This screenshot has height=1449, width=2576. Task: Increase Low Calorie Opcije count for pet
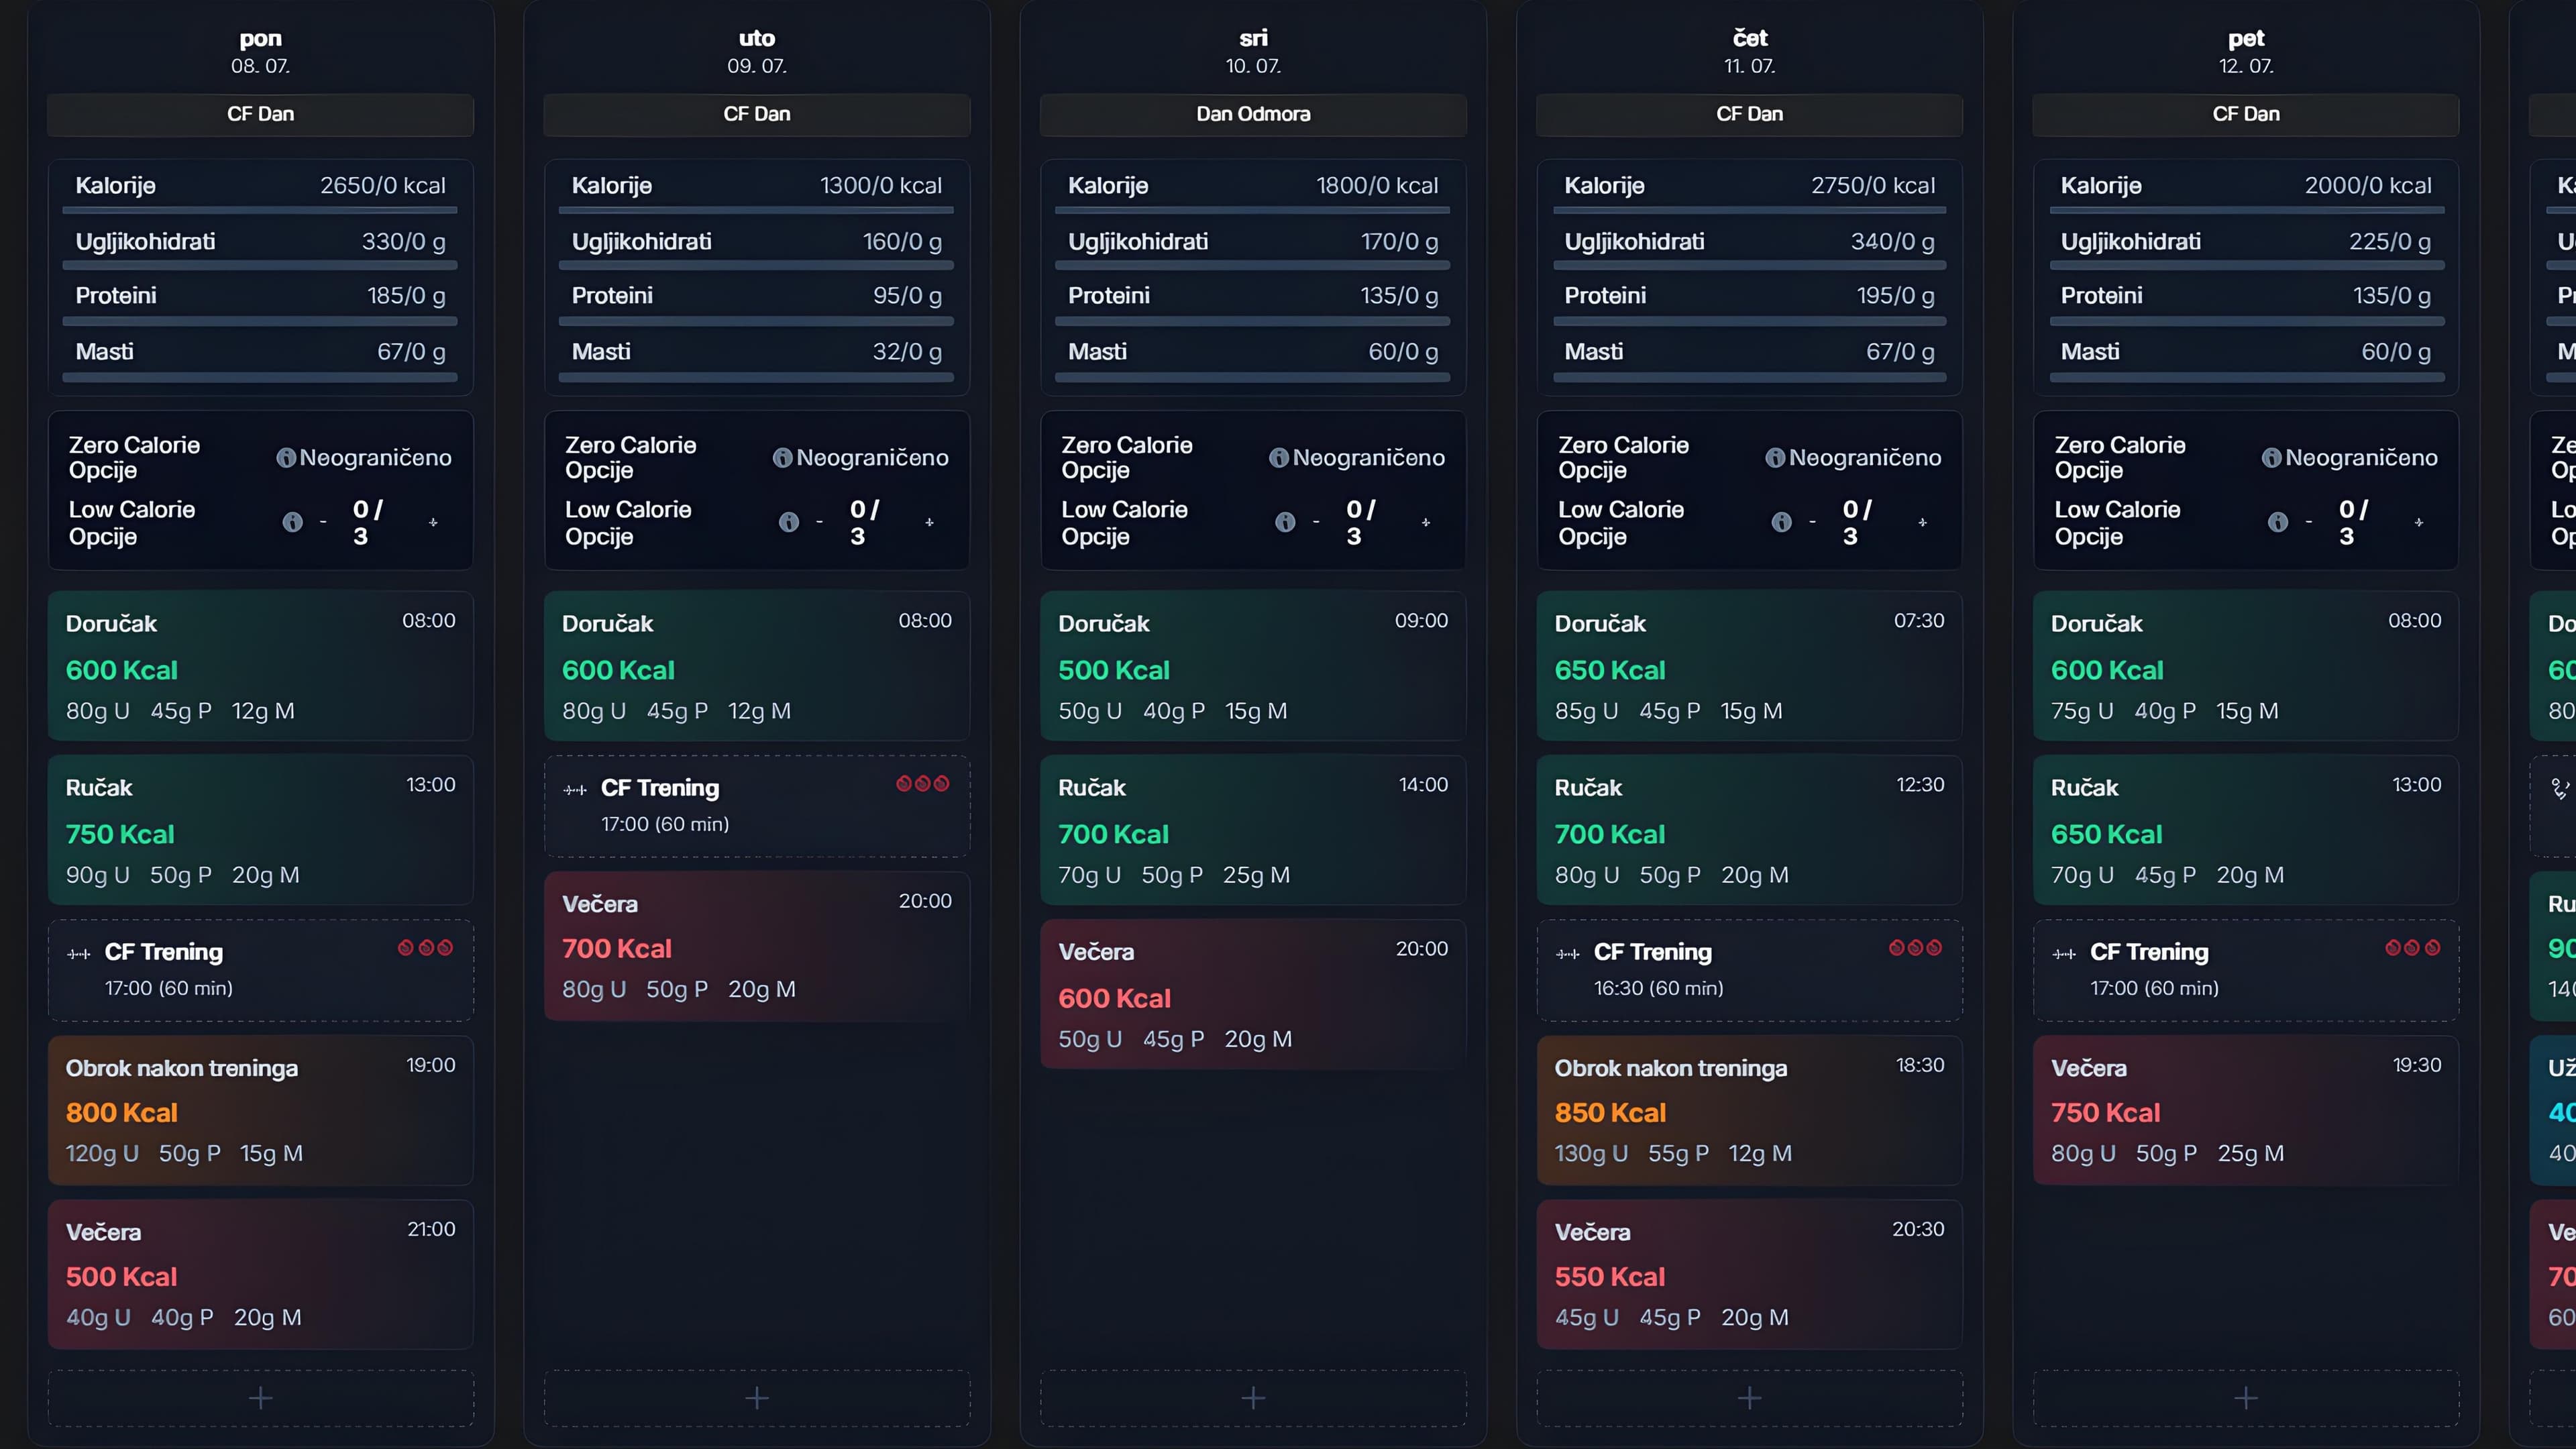pyautogui.click(x=2418, y=522)
